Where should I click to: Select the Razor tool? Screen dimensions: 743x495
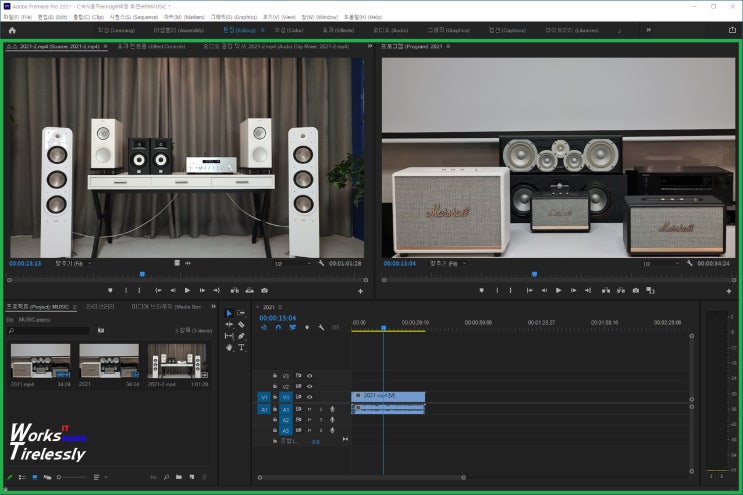[x=241, y=324]
